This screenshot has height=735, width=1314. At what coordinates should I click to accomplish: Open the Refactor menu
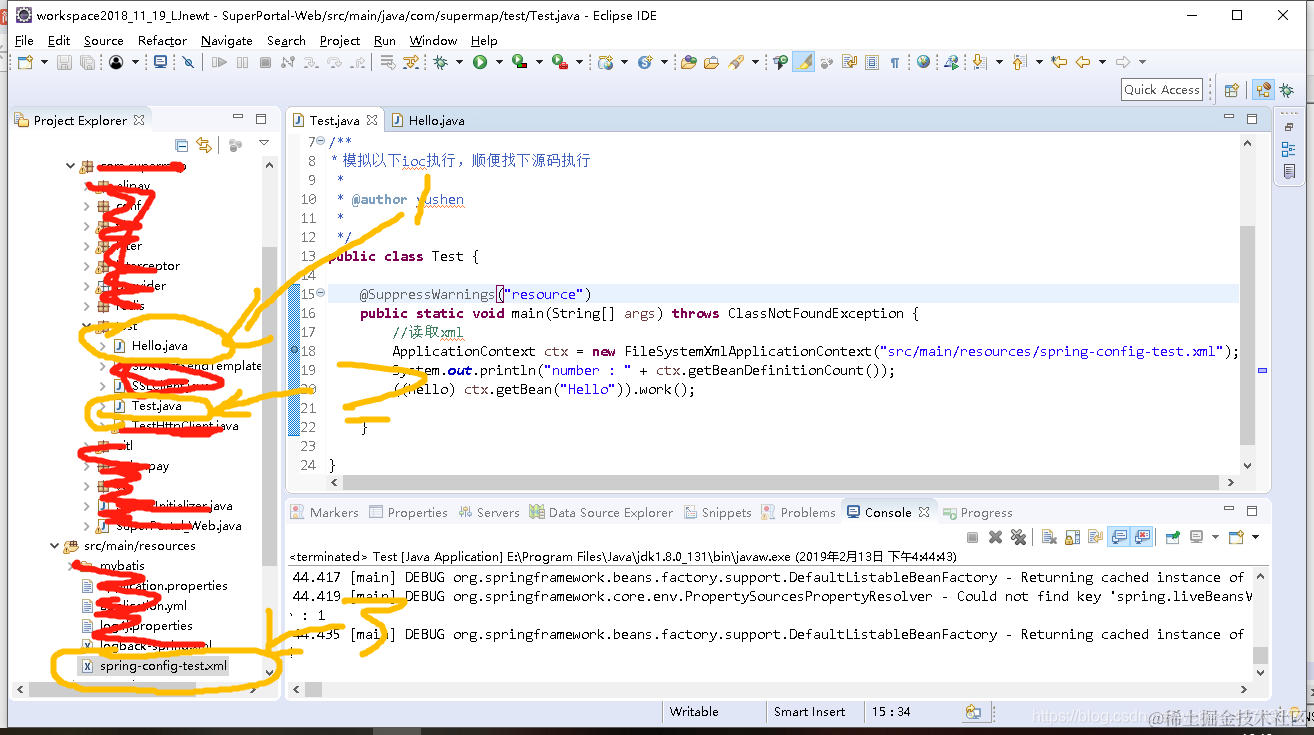[x=162, y=40]
